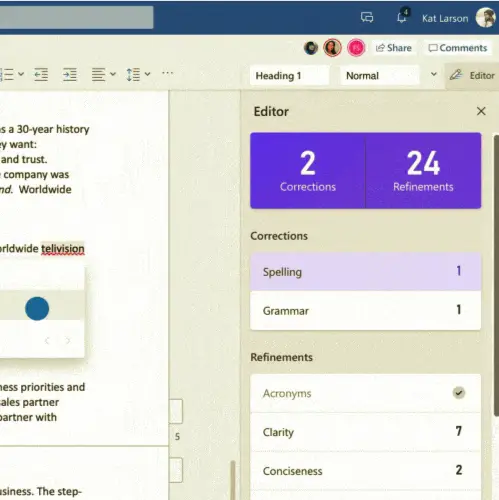Expand line spacing dropdown arrow
Viewport: 499px width, 500px height.
147,74
